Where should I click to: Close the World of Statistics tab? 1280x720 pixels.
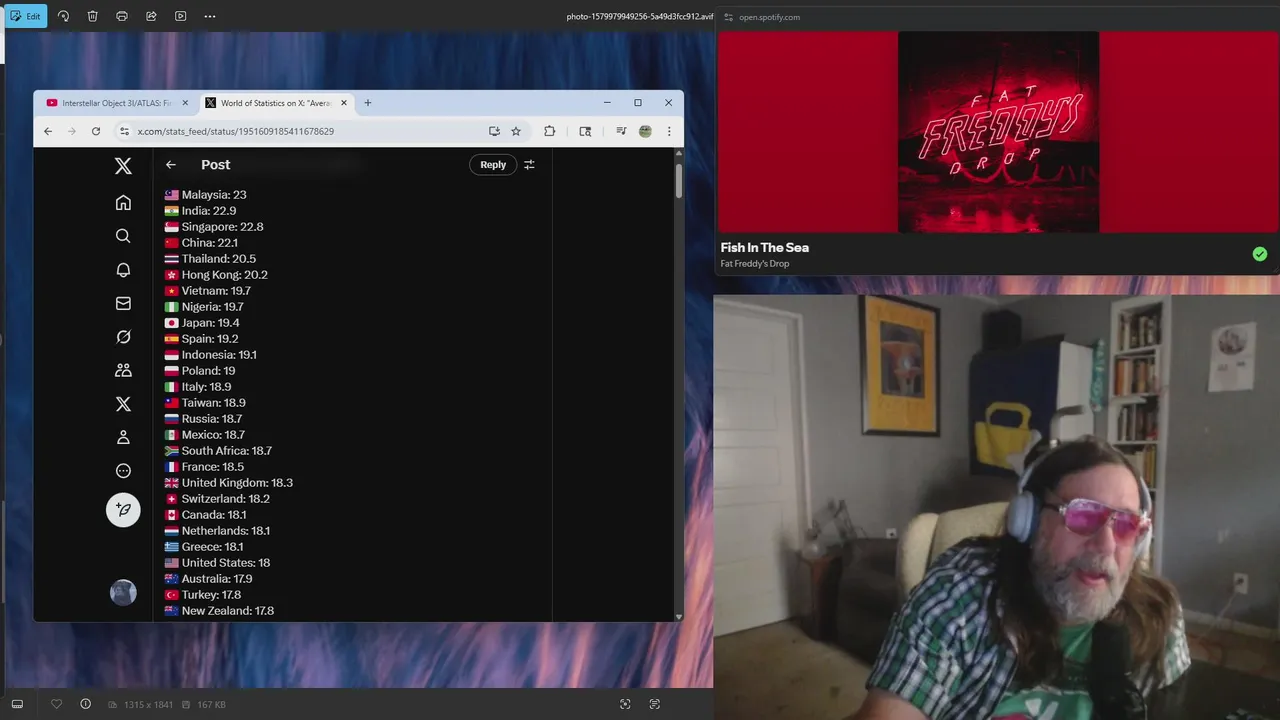pos(344,103)
